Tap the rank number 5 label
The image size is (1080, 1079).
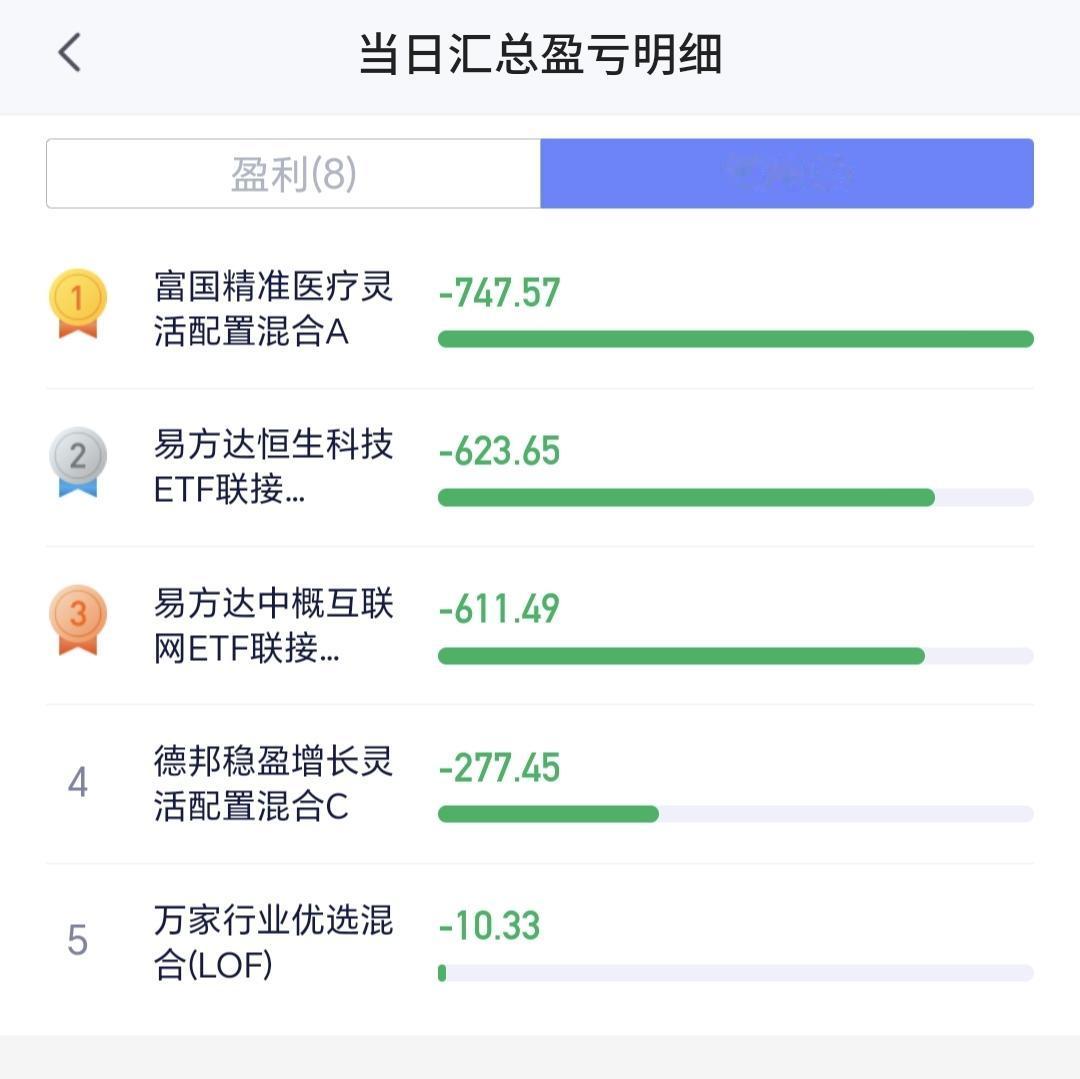click(78, 940)
